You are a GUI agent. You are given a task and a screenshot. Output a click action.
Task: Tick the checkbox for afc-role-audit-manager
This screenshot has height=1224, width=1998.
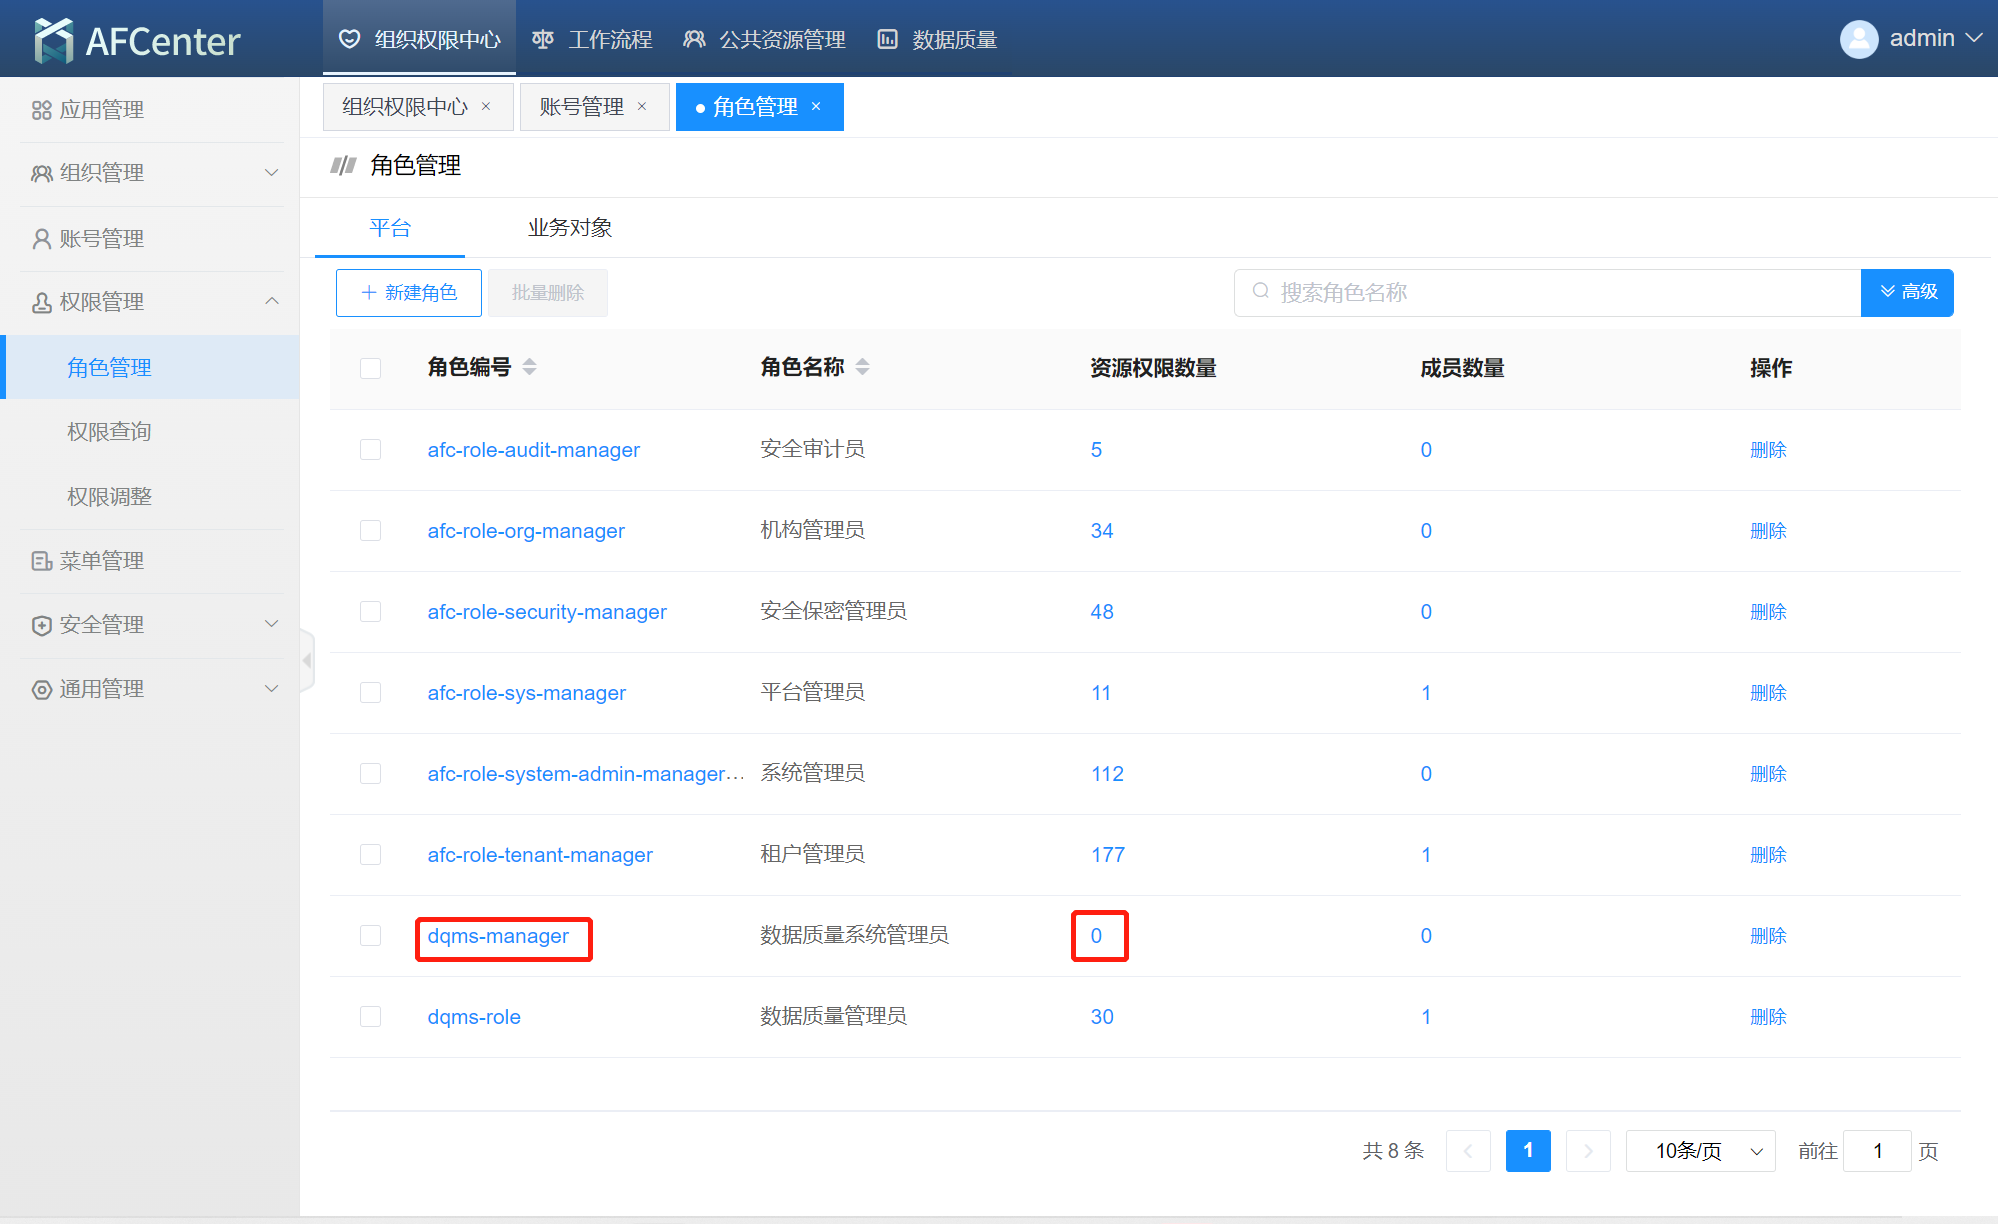click(370, 450)
